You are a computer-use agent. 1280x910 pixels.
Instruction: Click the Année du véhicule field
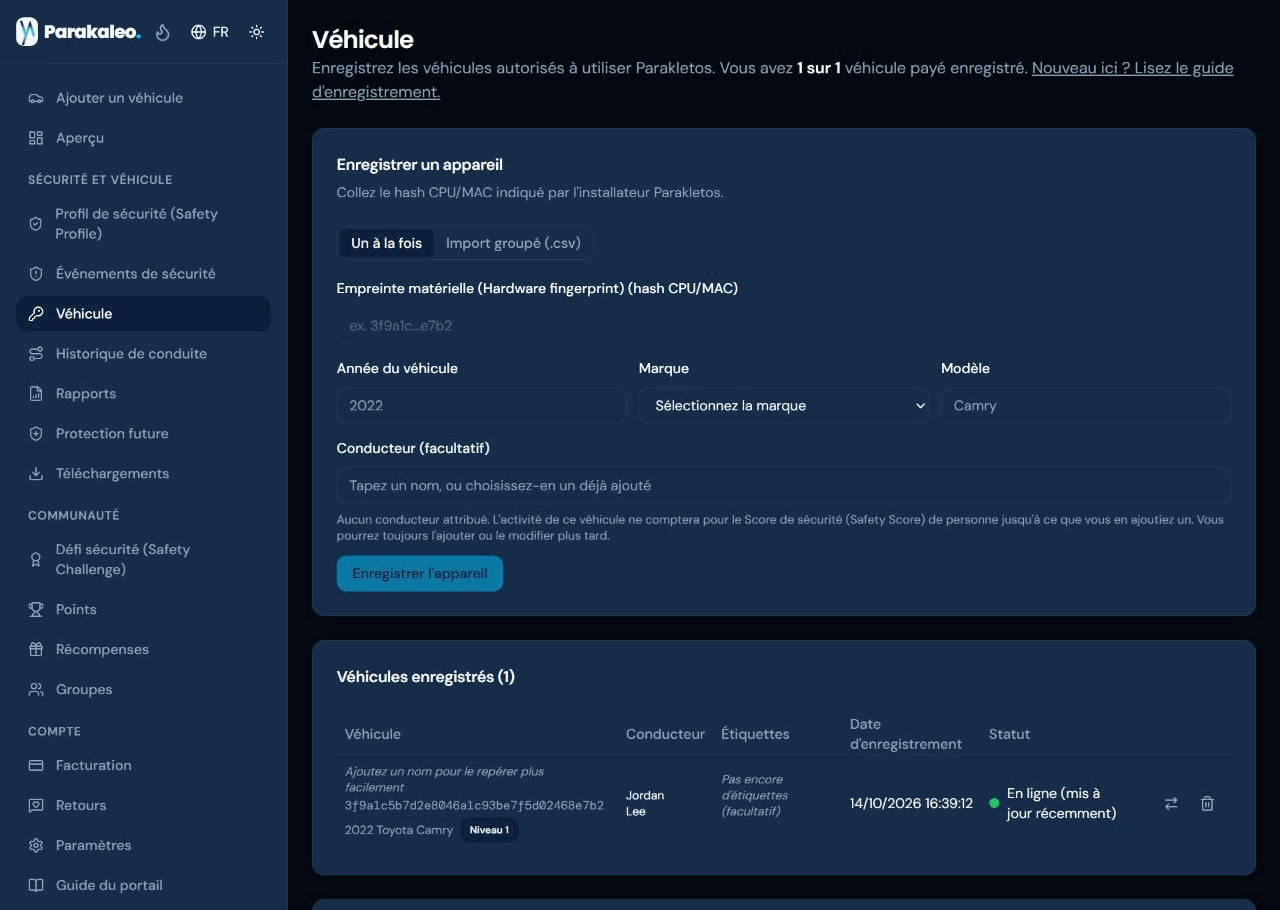click(482, 406)
